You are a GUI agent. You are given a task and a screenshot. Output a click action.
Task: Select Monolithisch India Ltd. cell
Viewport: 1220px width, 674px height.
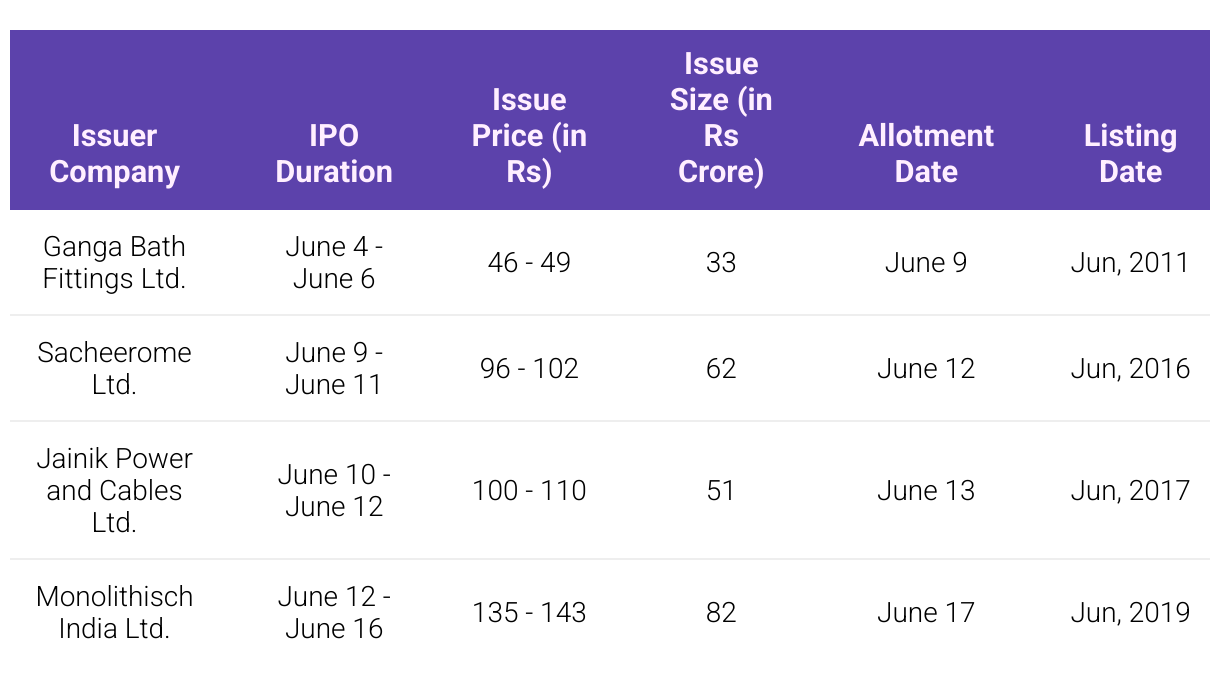click(x=114, y=612)
